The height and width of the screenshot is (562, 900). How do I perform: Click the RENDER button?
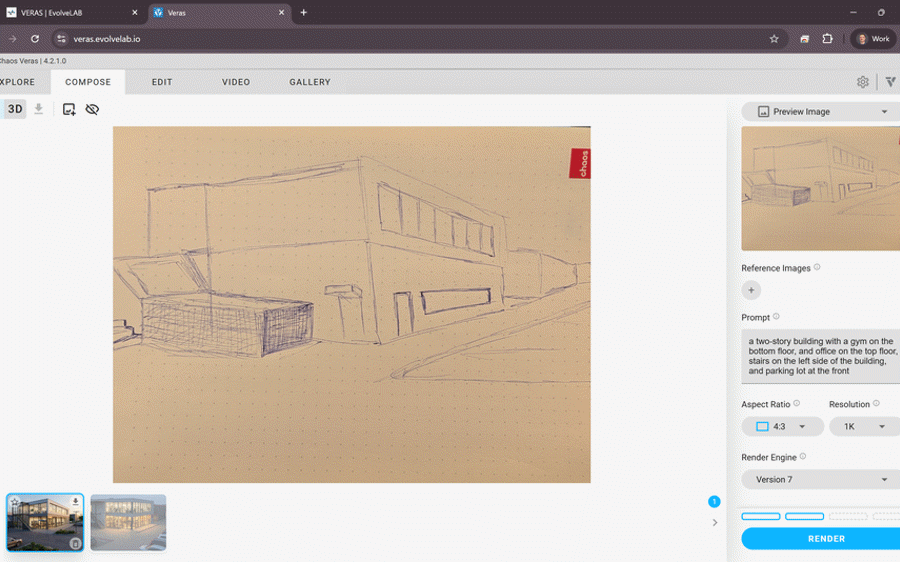(821, 538)
